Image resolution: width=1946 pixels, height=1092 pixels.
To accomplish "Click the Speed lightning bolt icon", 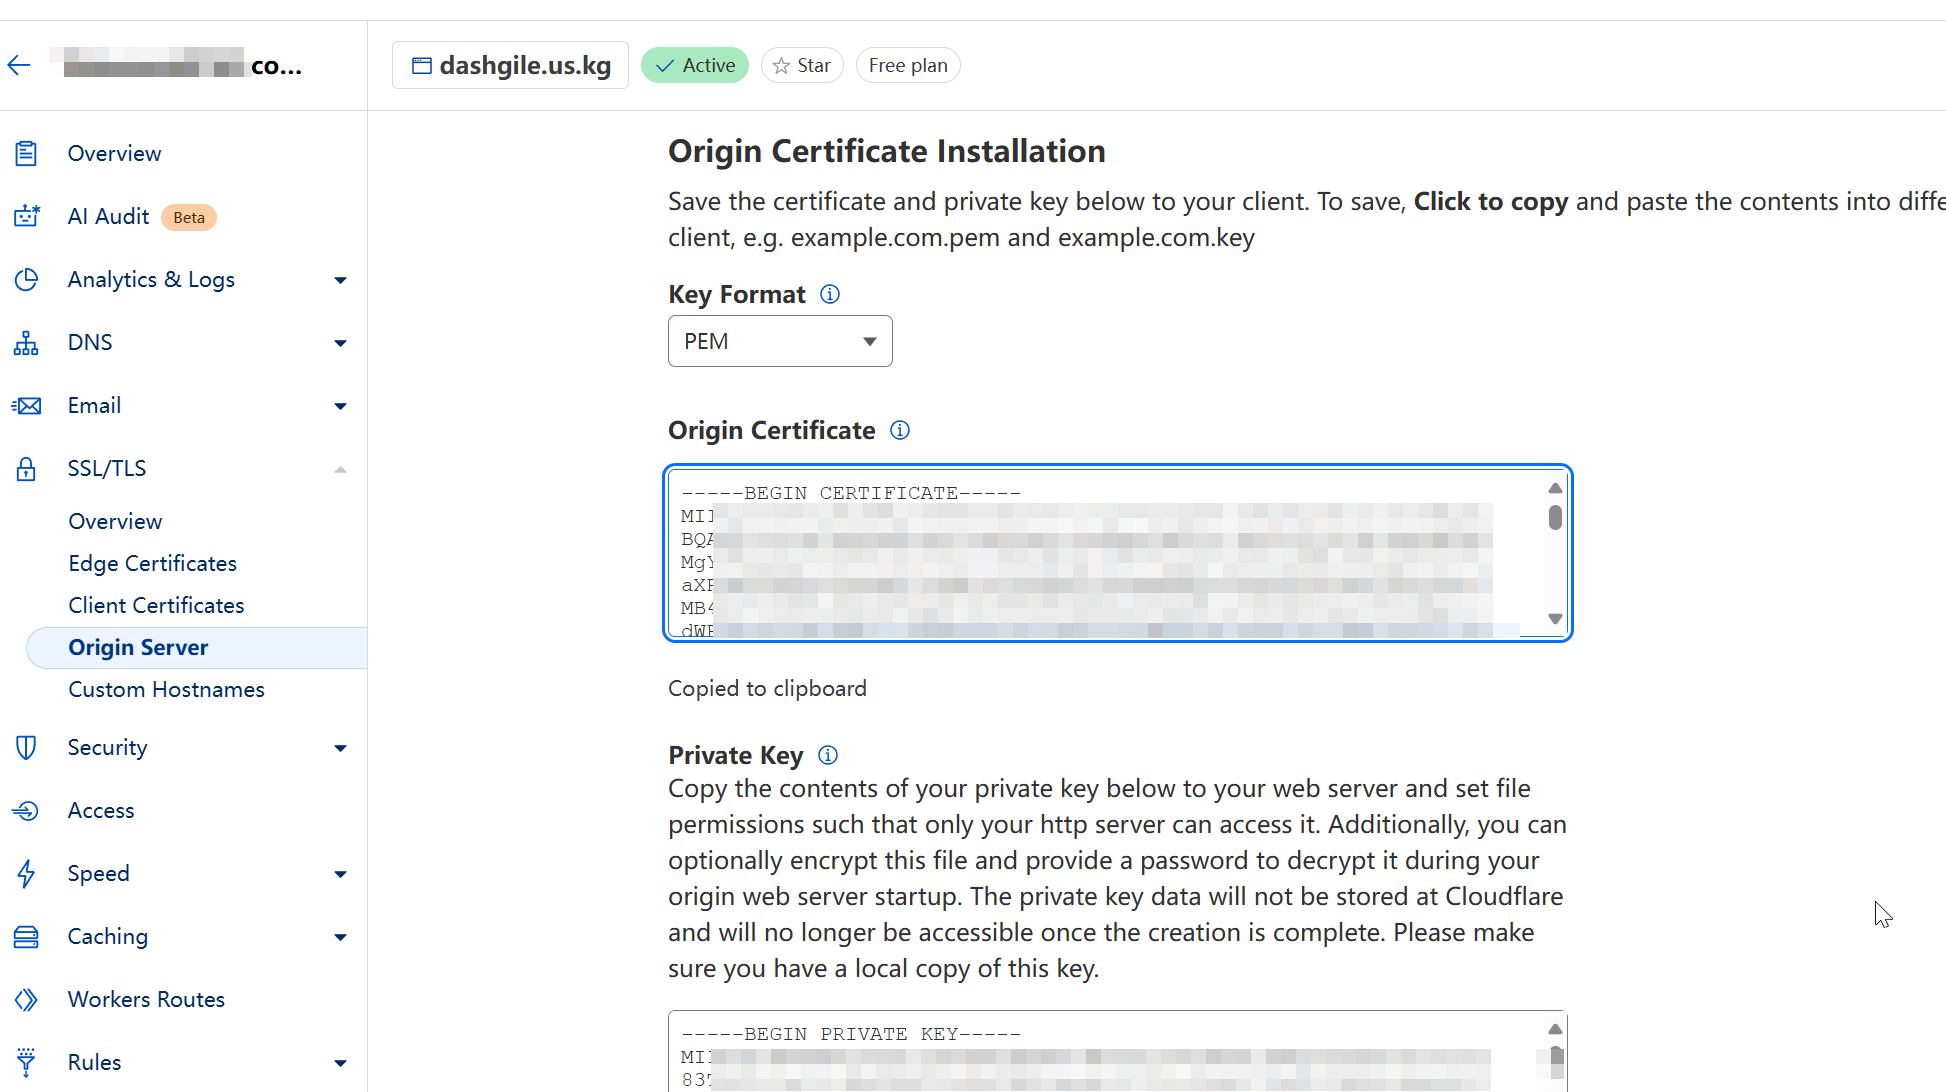I will (x=26, y=874).
